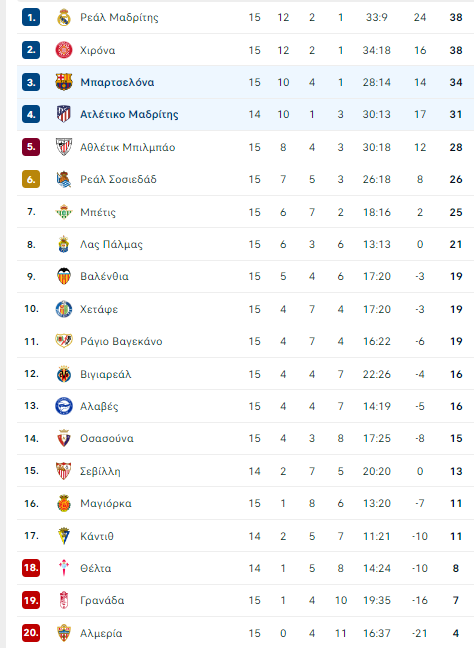
Task: Click the Barcelona club crest
Action: [x=64, y=82]
